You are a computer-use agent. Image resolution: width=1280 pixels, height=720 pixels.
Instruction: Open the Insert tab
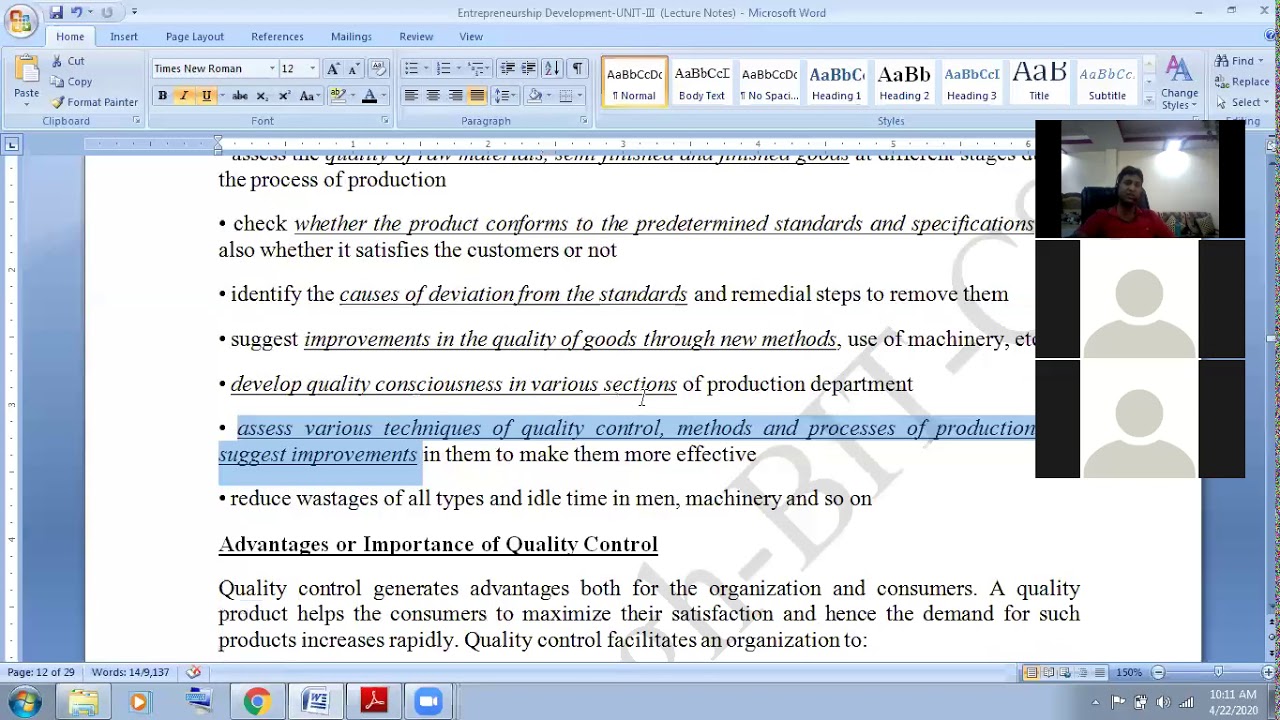(x=124, y=37)
